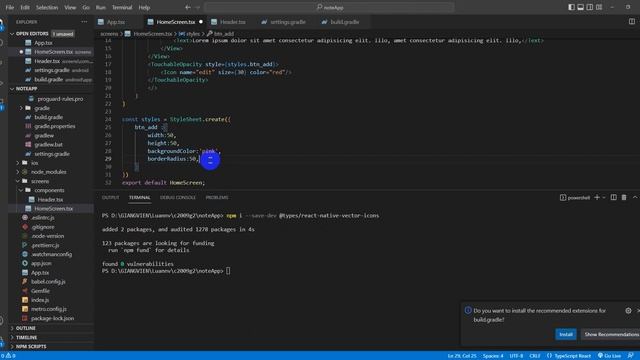This screenshot has height=360, width=640.
Task: Open the Help menu
Action: (x=144, y=7)
